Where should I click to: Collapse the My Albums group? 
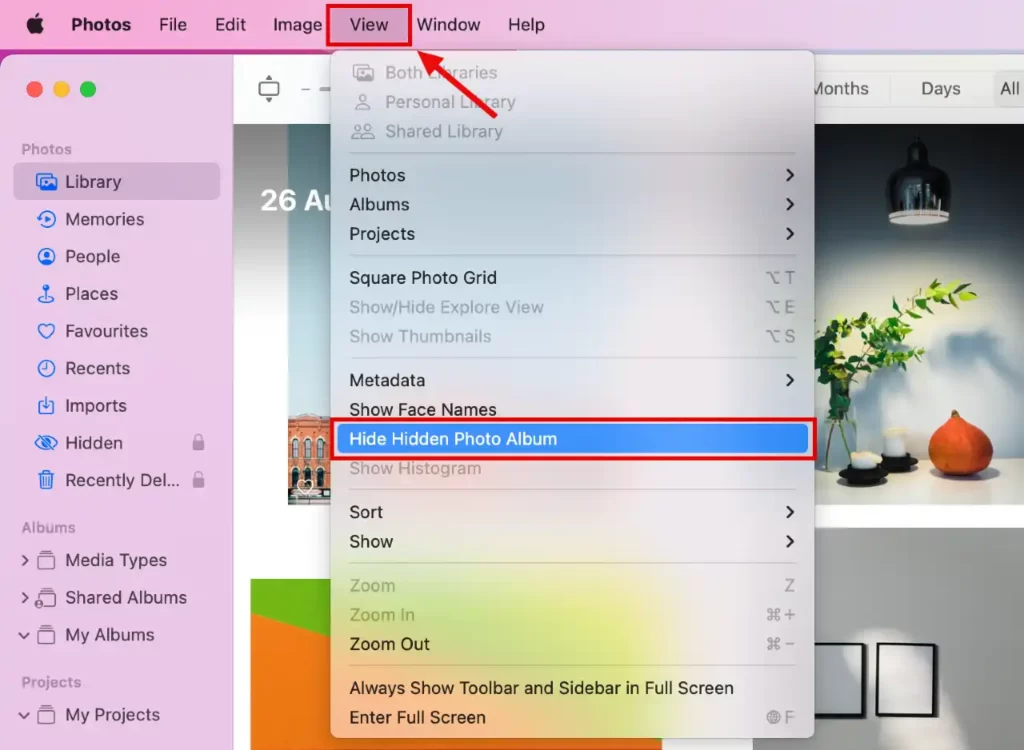24,635
